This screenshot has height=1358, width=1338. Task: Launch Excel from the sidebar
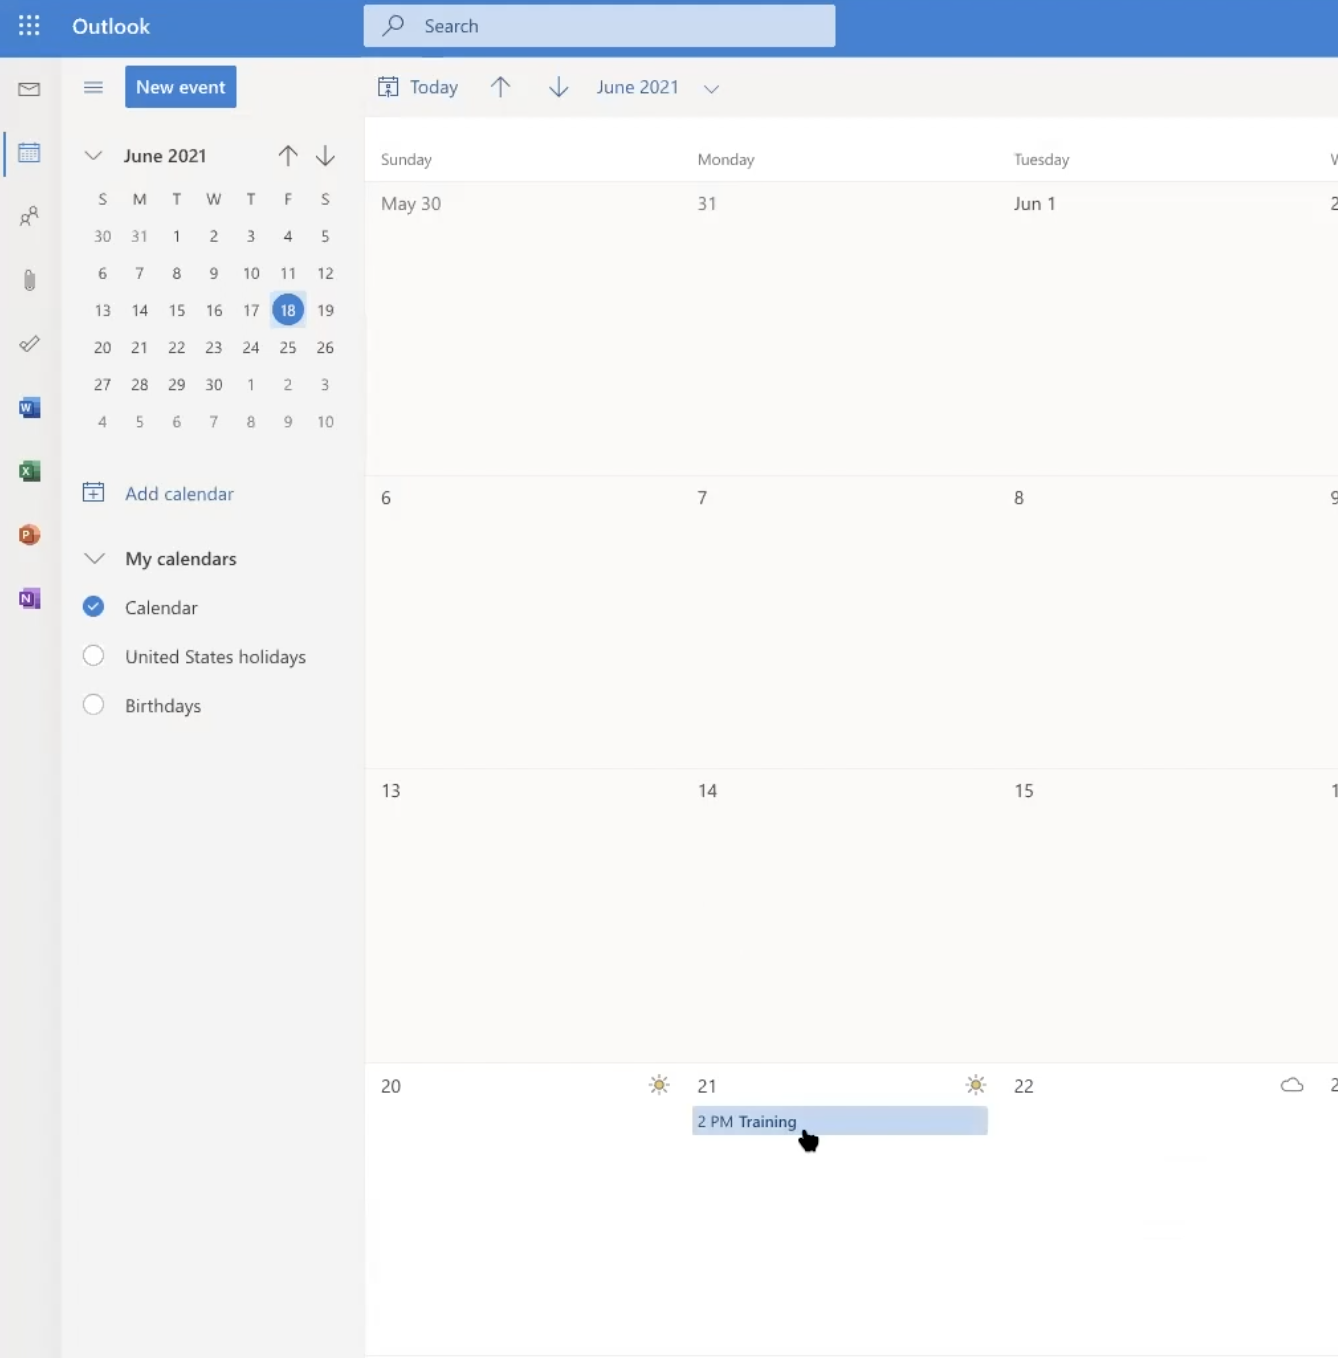pyautogui.click(x=29, y=471)
